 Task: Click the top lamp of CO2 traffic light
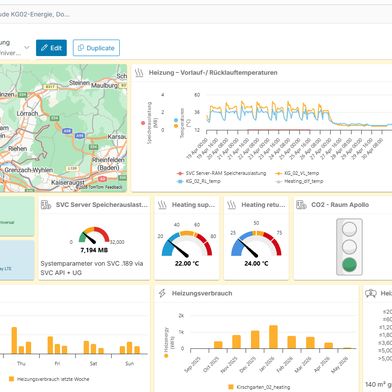(349, 229)
